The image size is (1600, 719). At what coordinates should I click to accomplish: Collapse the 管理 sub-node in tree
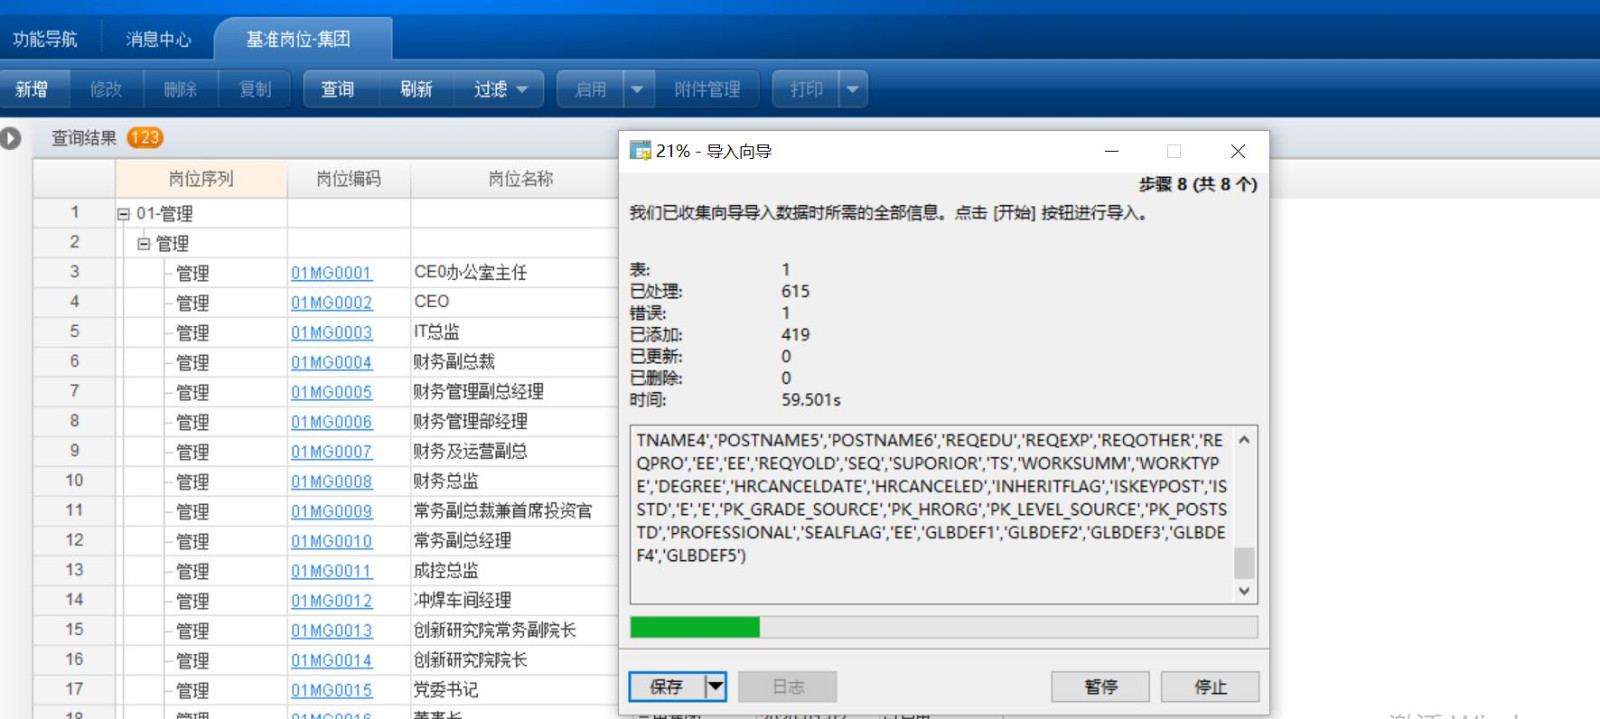[144, 244]
